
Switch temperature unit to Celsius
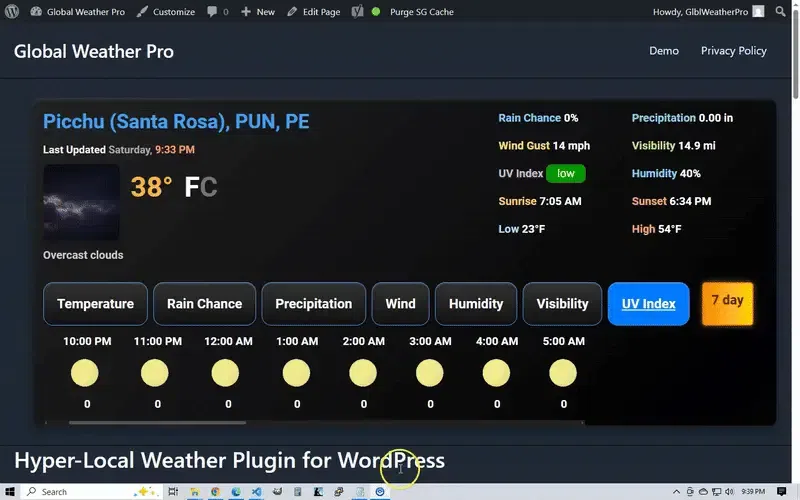point(209,187)
